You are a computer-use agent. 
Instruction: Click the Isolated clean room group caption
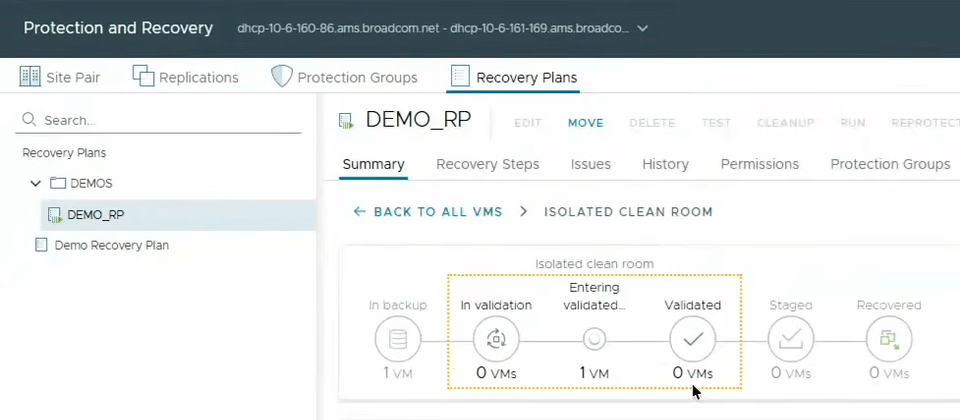594,264
